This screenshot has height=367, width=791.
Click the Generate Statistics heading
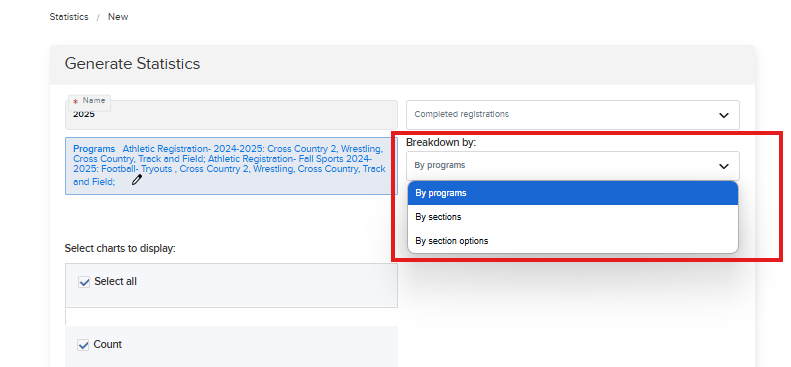pyautogui.click(x=132, y=64)
